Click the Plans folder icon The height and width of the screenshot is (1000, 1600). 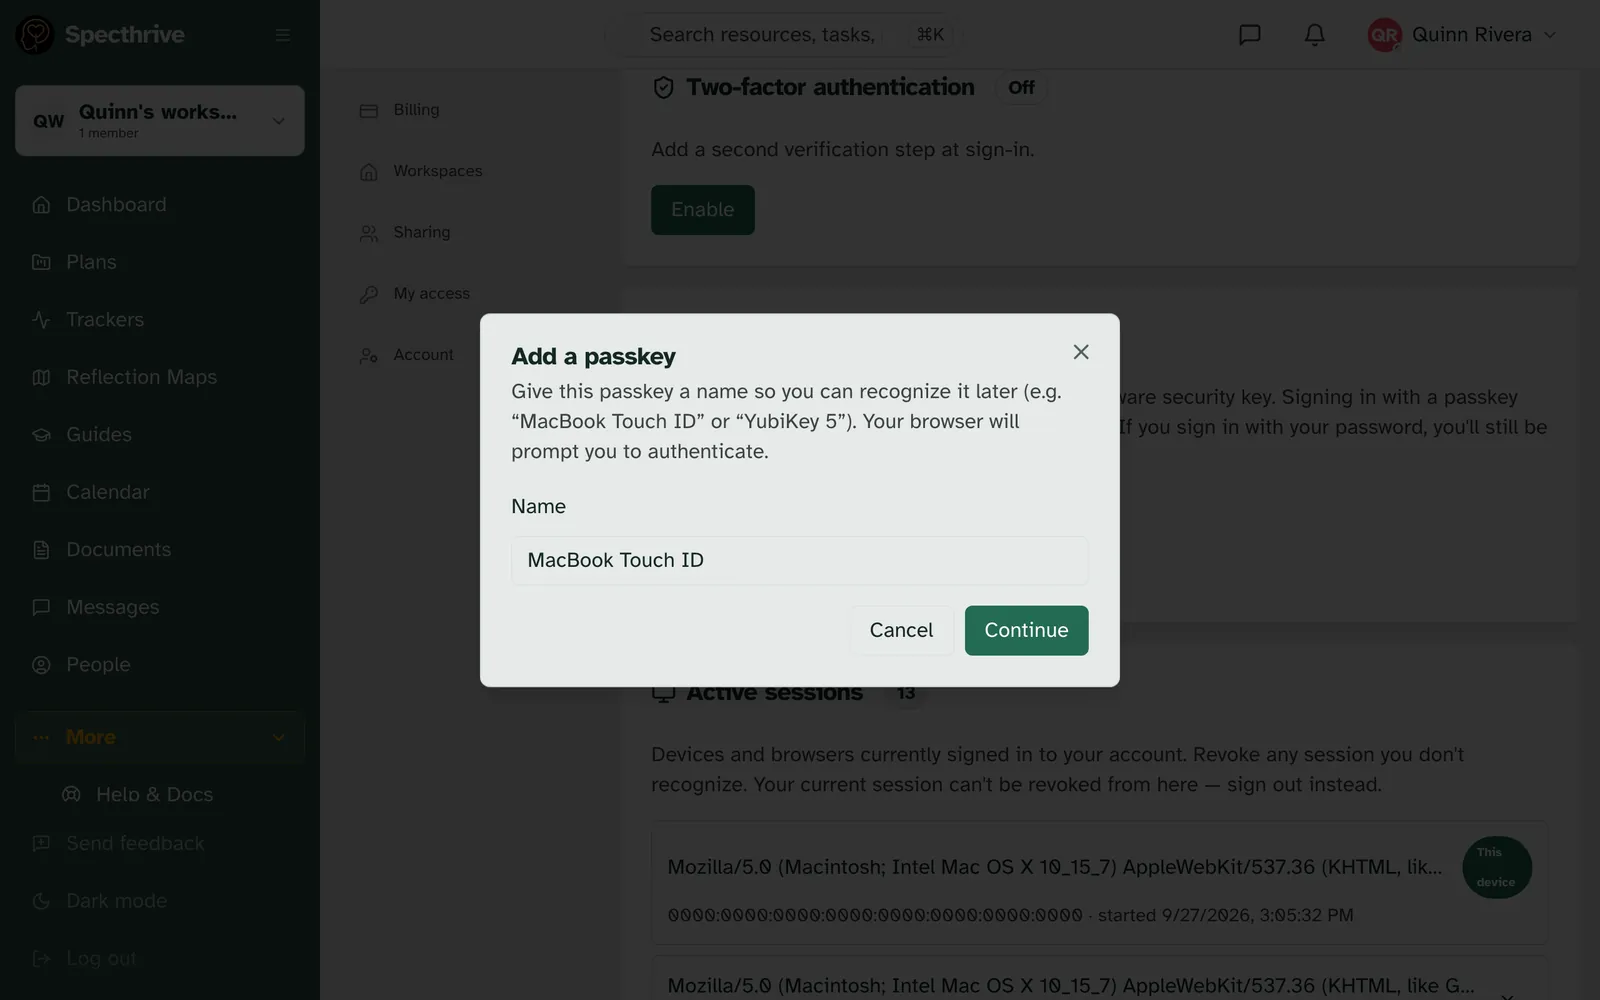(41, 262)
